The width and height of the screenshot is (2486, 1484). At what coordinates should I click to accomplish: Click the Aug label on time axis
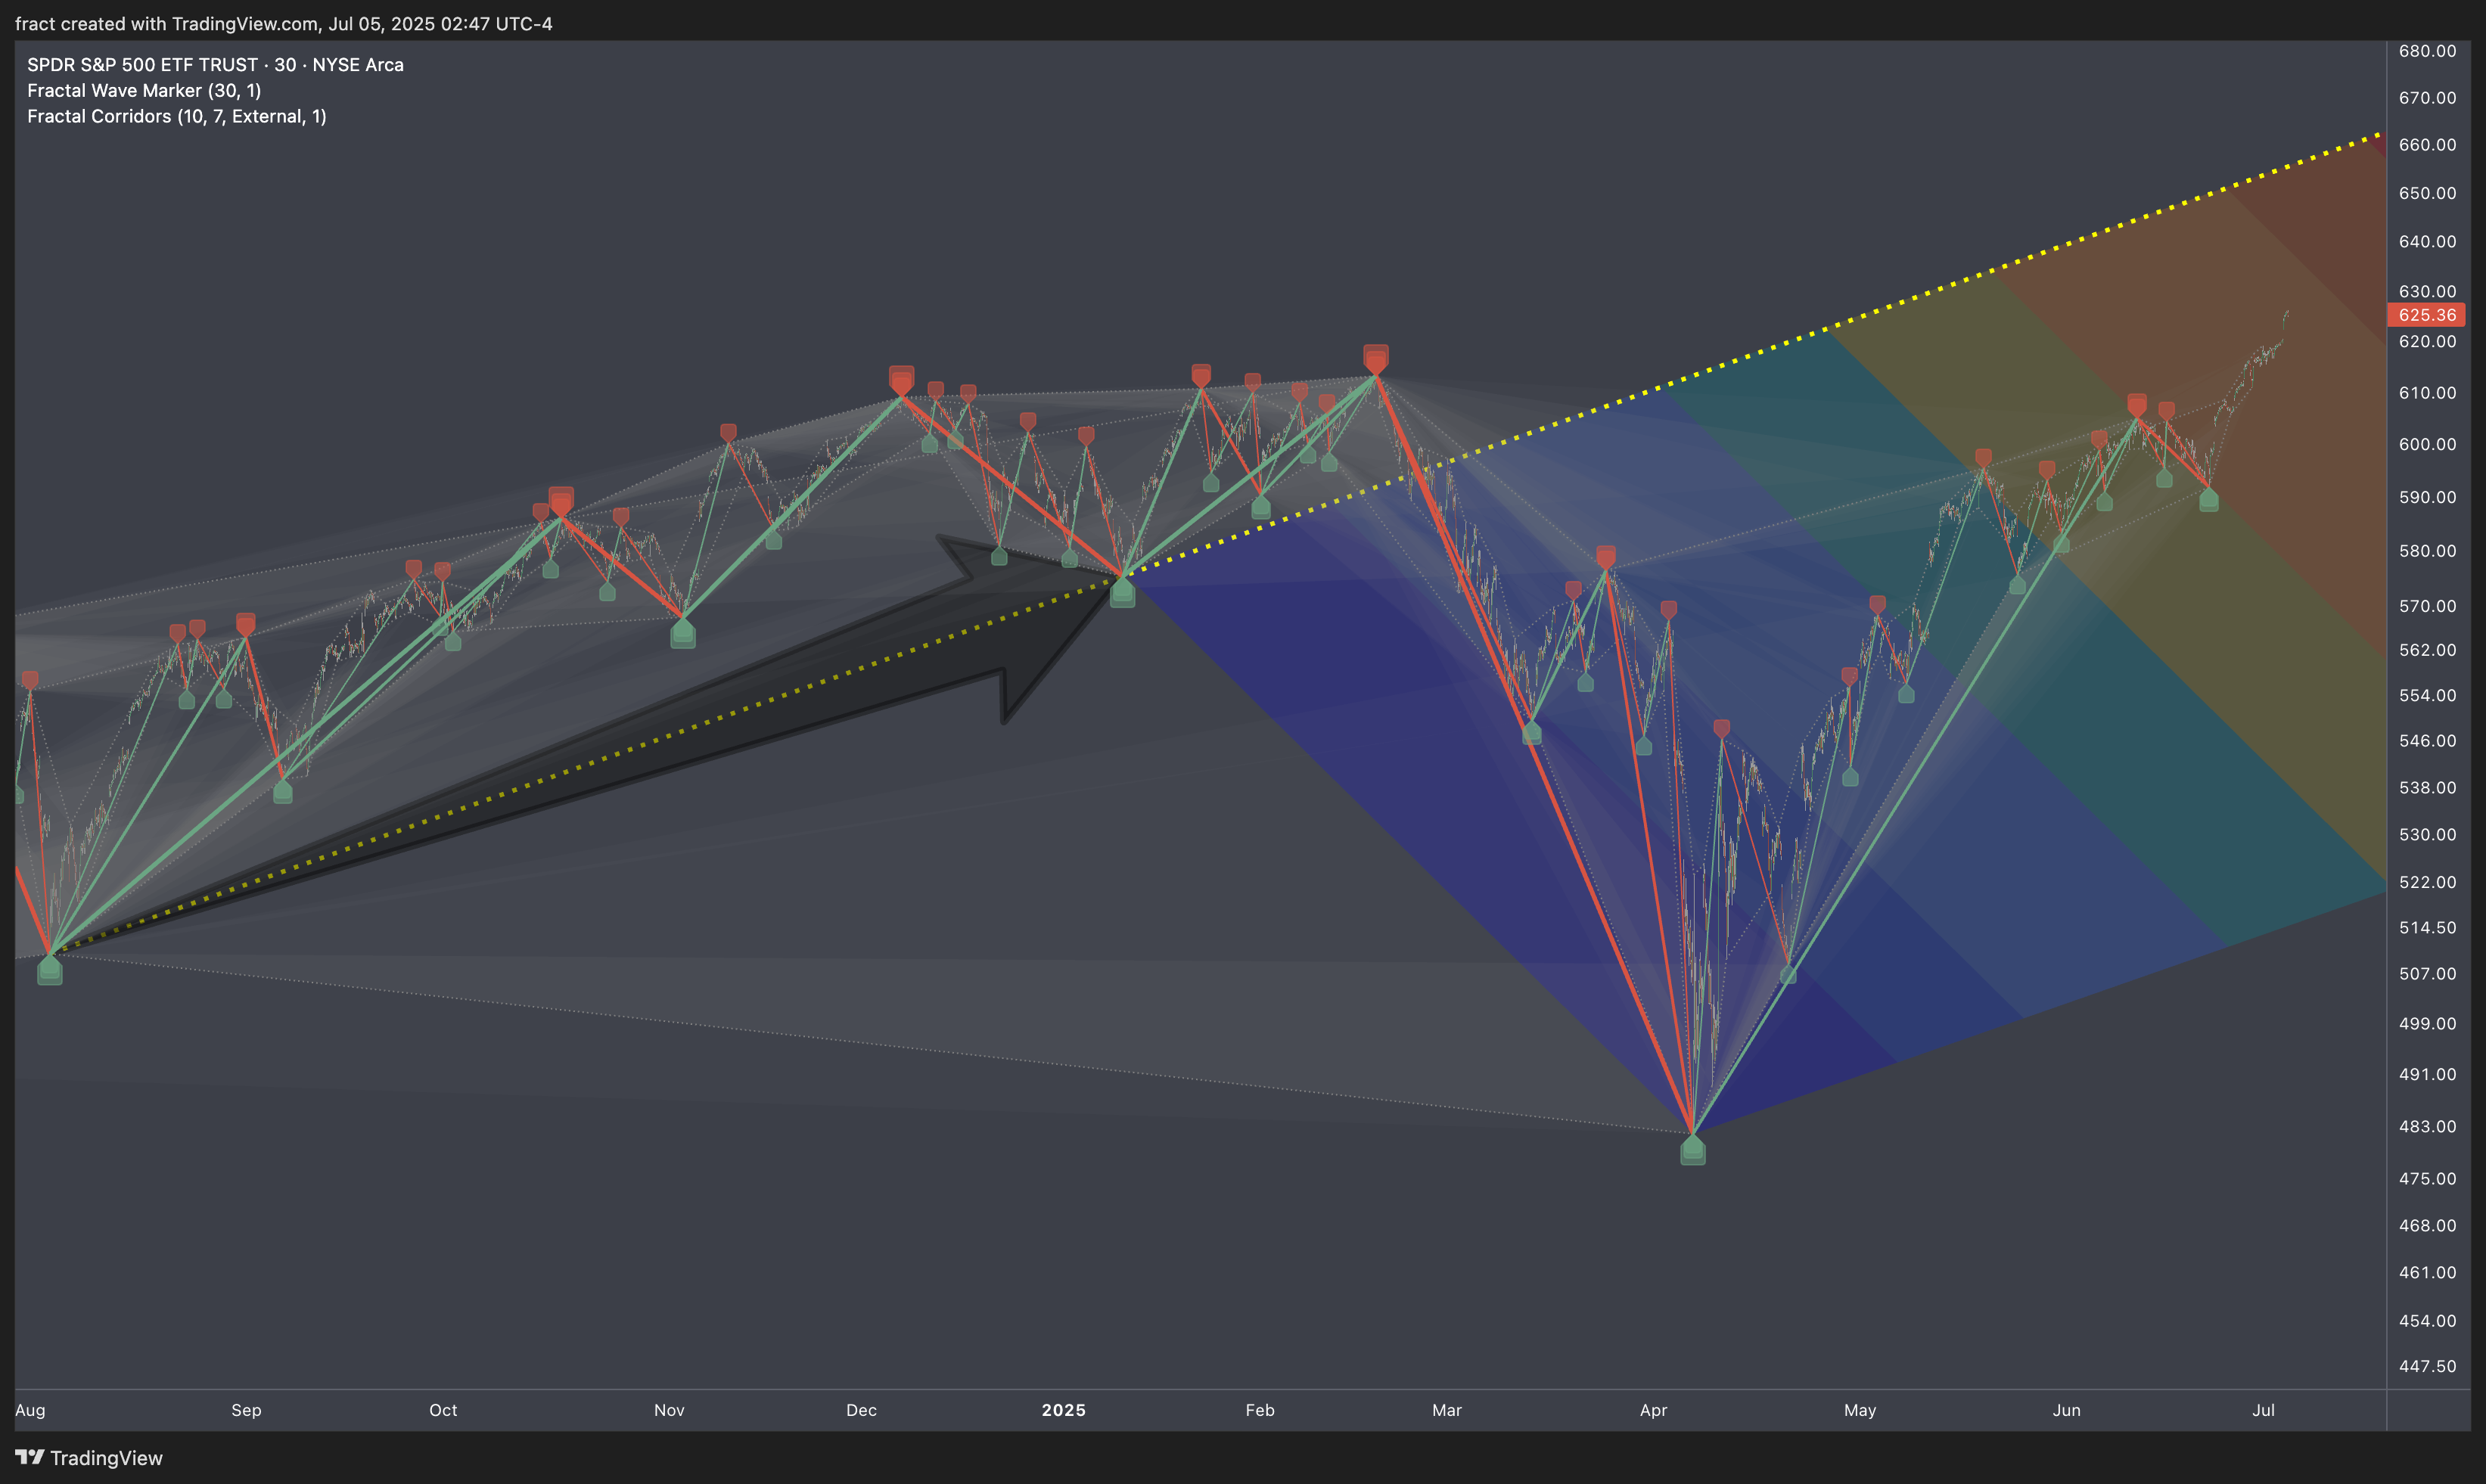[x=30, y=1410]
